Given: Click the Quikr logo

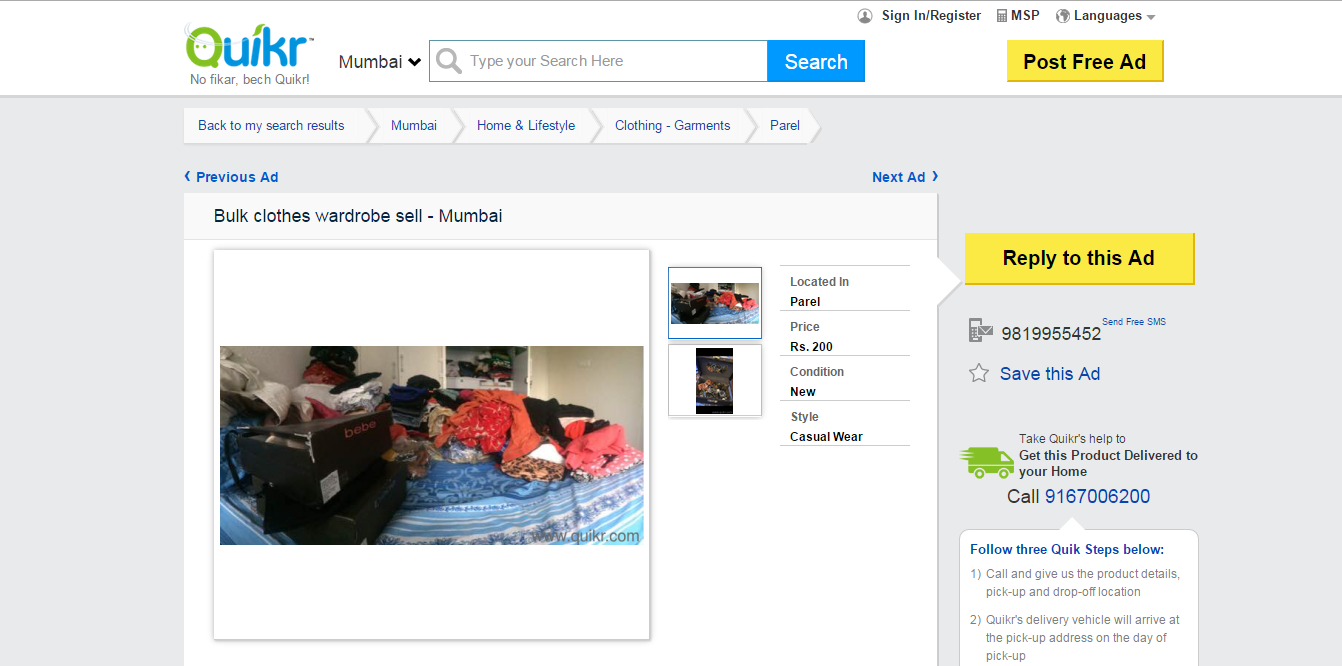Looking at the screenshot, I should [249, 54].
